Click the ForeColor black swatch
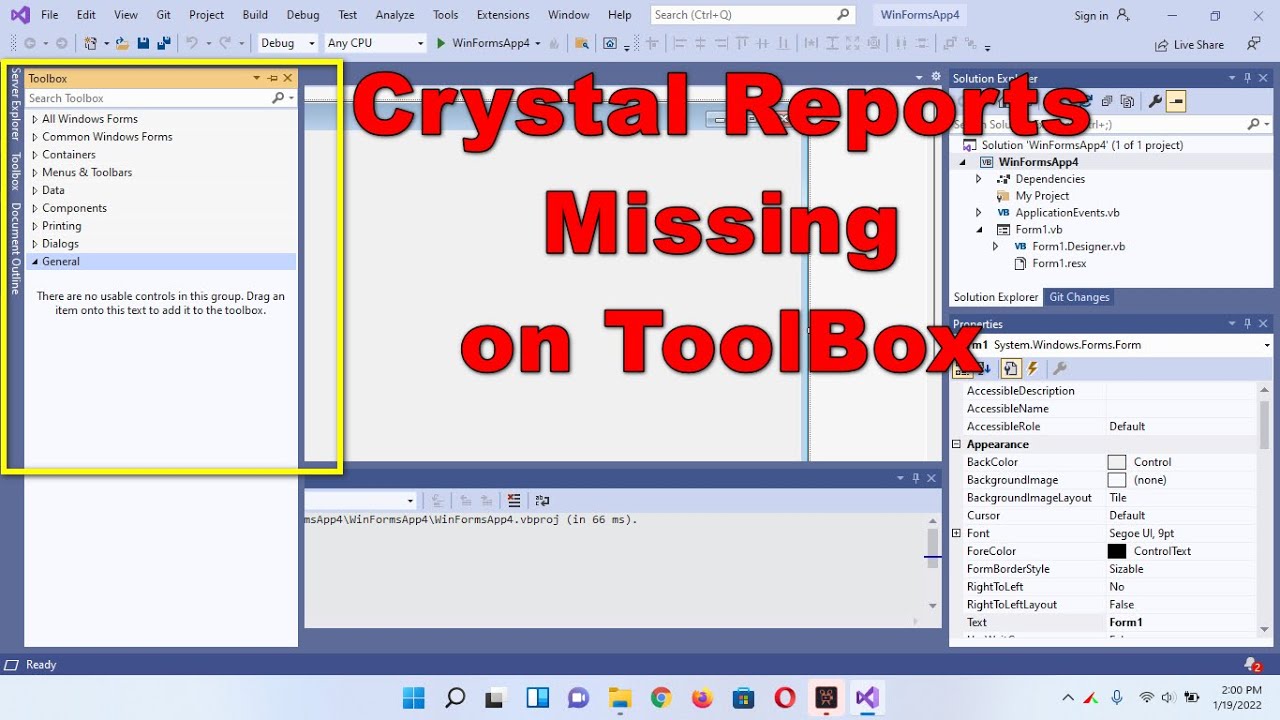The image size is (1280, 720). point(1117,551)
